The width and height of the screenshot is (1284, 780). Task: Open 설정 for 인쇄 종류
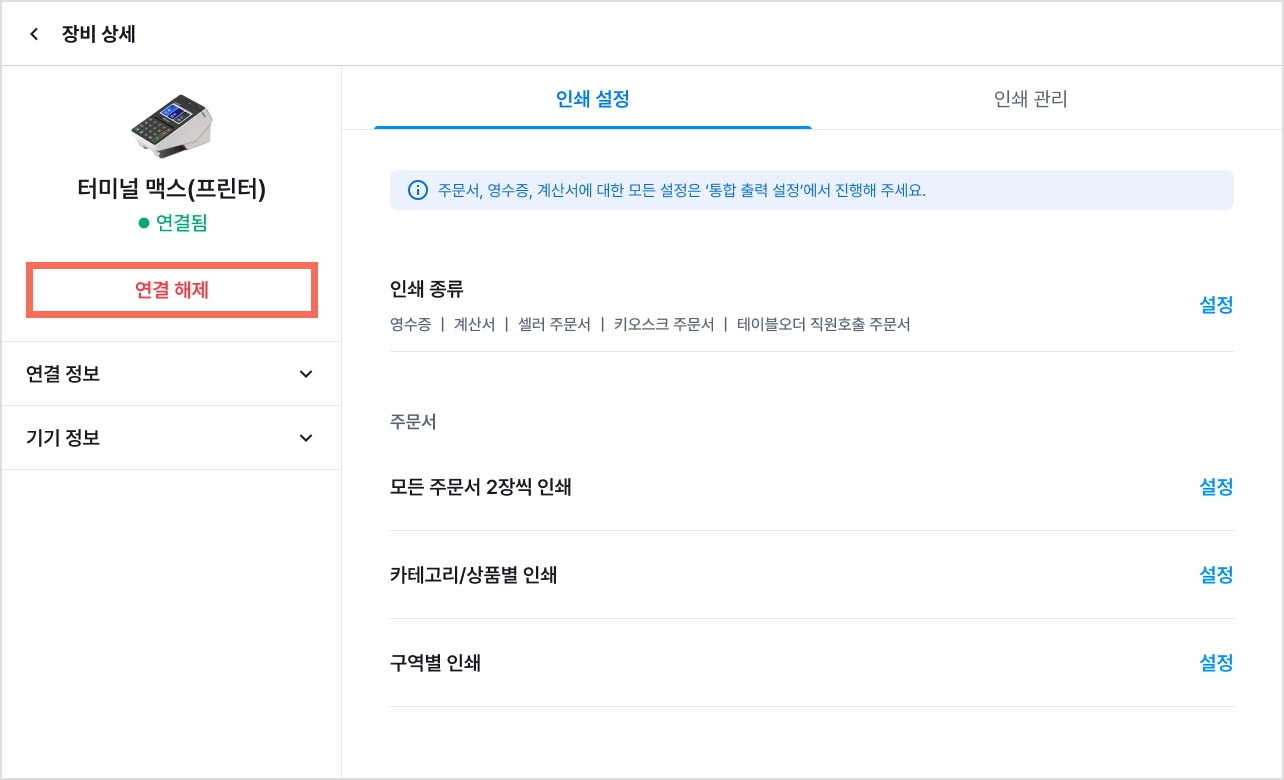[1216, 305]
